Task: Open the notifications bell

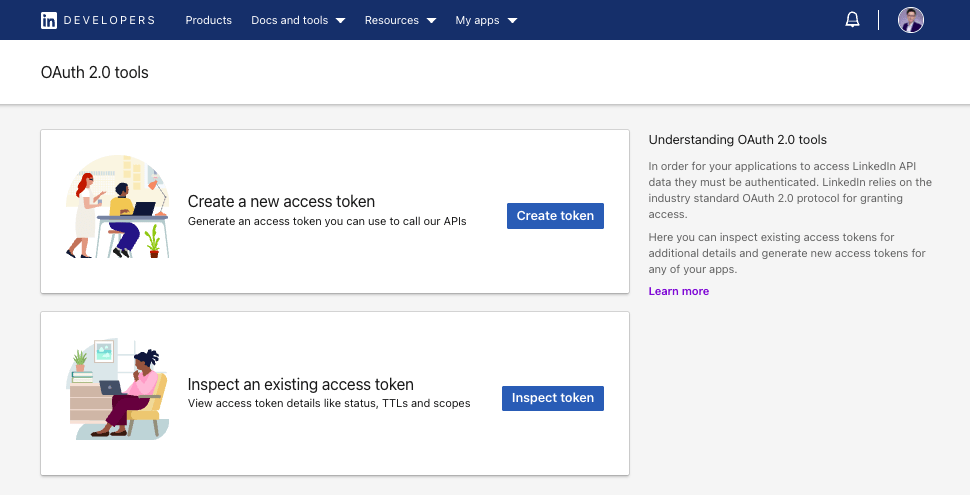Action: tap(852, 20)
